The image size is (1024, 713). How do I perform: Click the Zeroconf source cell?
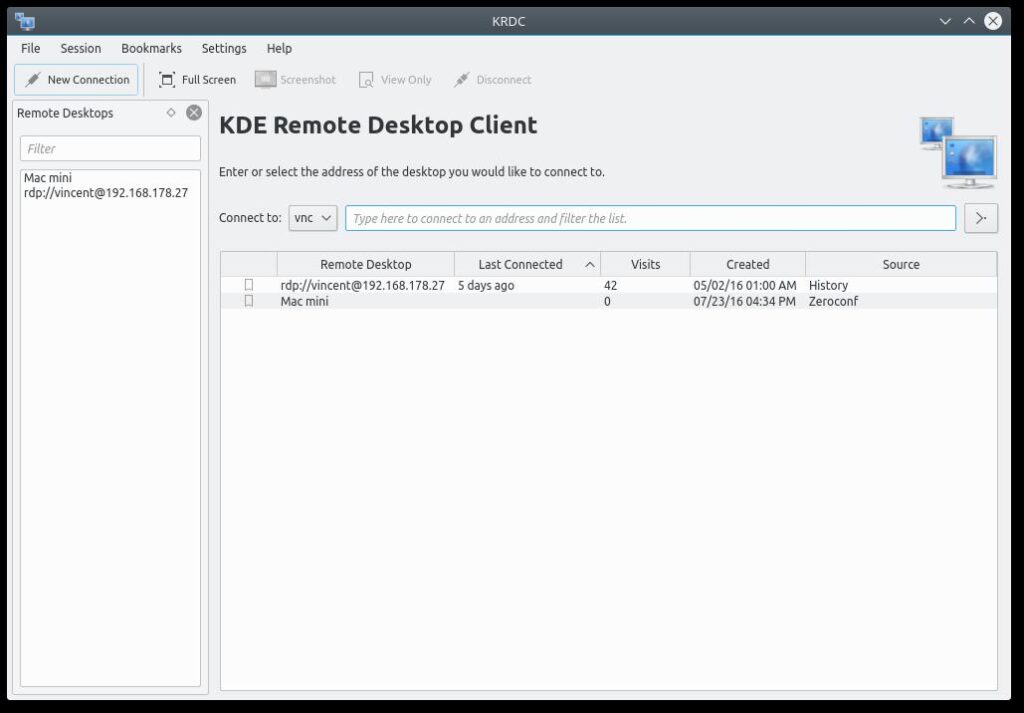pos(833,301)
